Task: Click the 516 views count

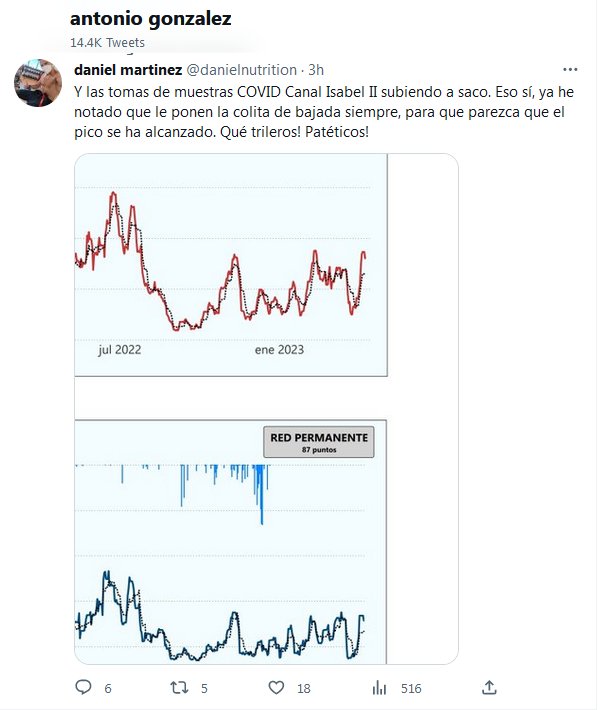Action: [x=411, y=689]
